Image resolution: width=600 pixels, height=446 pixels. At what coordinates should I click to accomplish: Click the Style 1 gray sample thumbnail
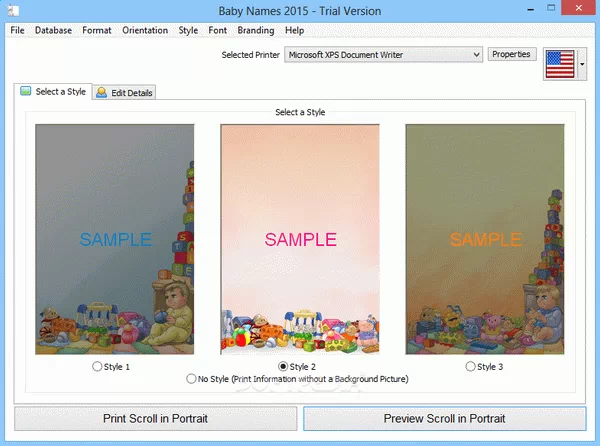[115, 239]
